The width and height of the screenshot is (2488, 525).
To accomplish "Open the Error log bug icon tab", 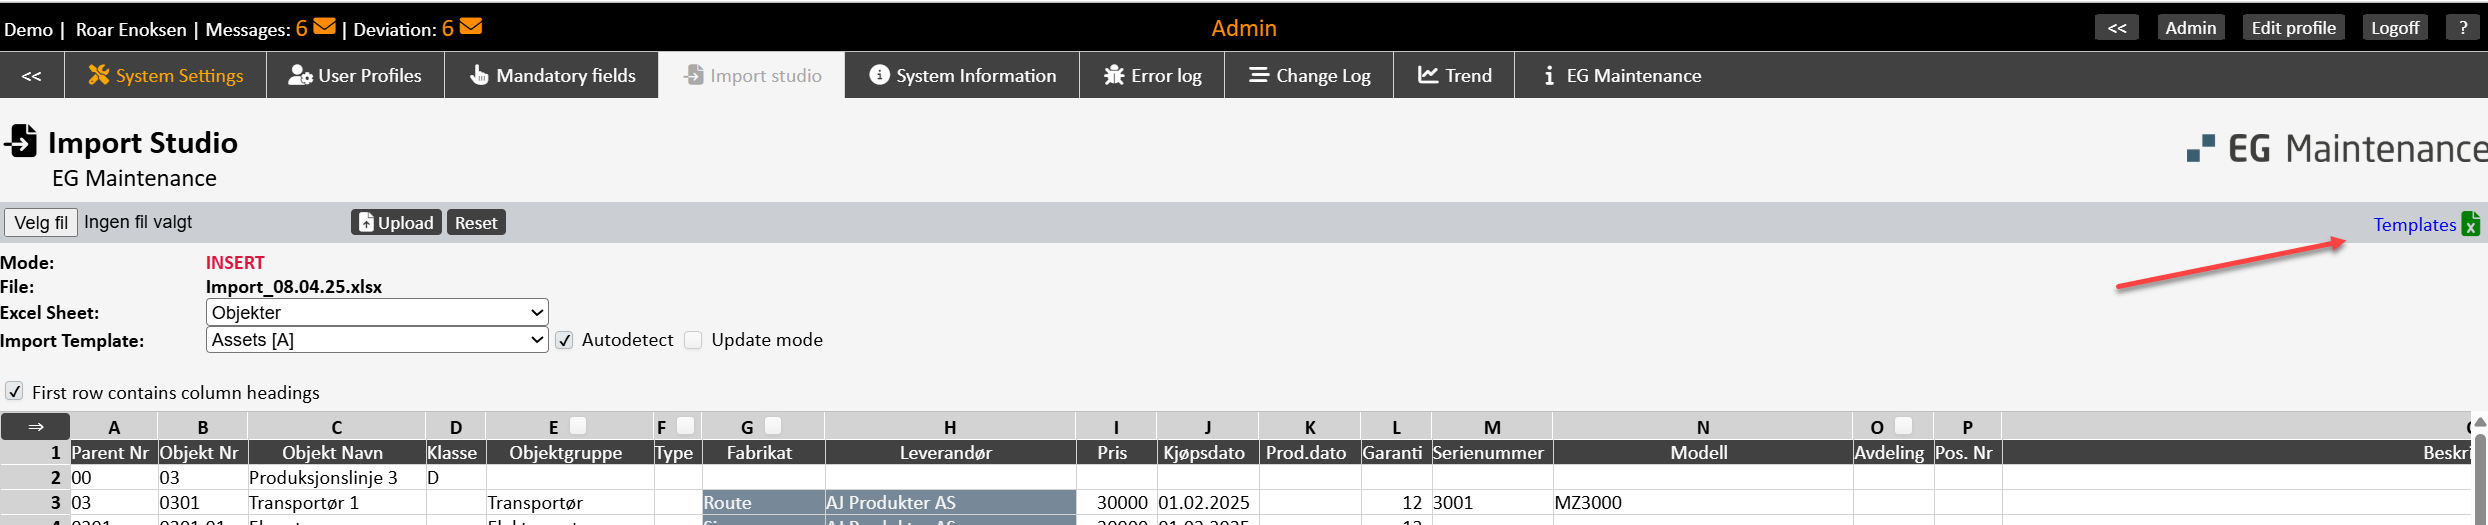I will coord(1152,76).
